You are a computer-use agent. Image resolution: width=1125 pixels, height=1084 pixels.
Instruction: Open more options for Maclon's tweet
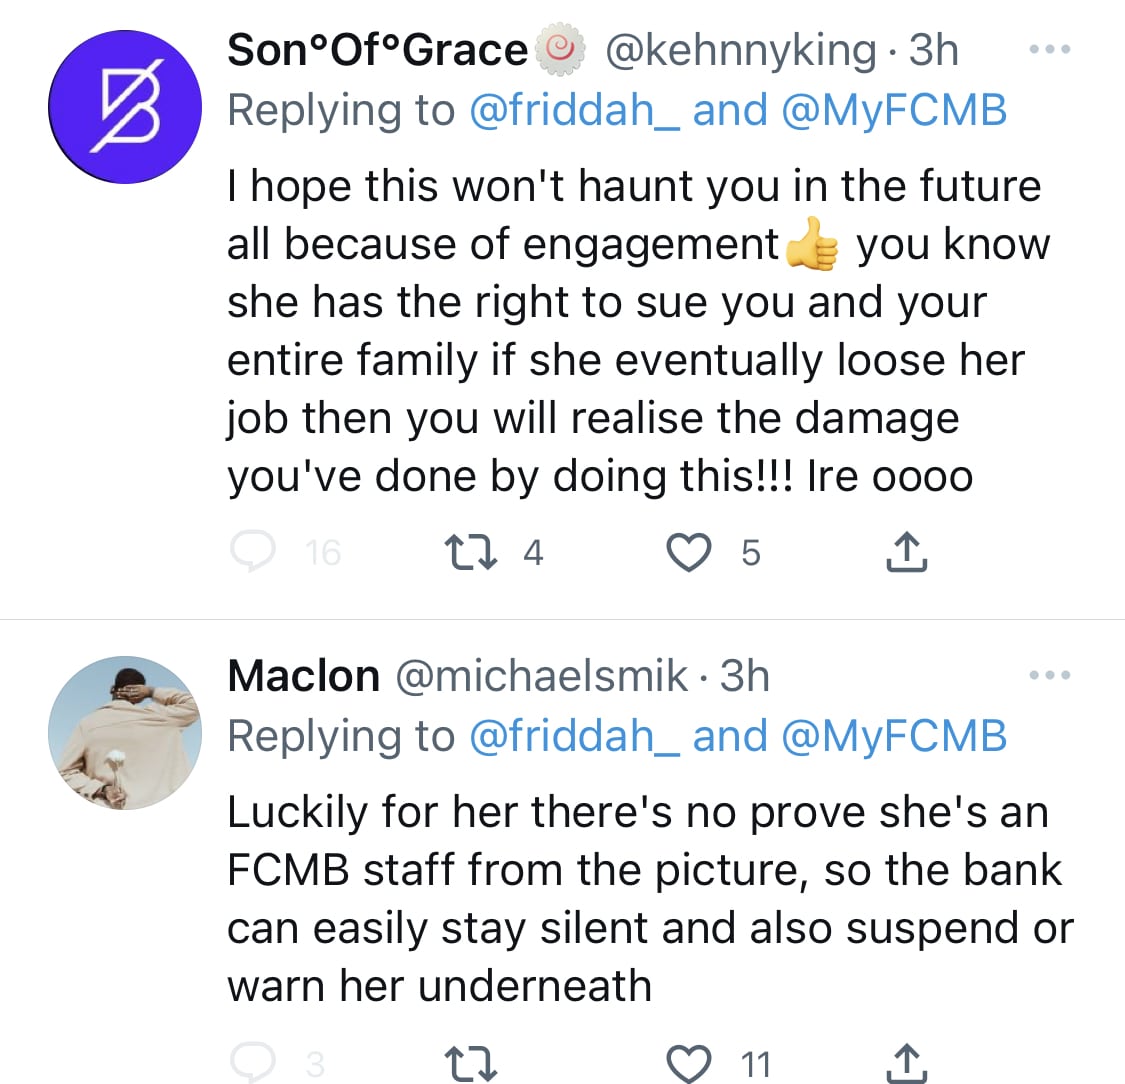coord(1050,676)
